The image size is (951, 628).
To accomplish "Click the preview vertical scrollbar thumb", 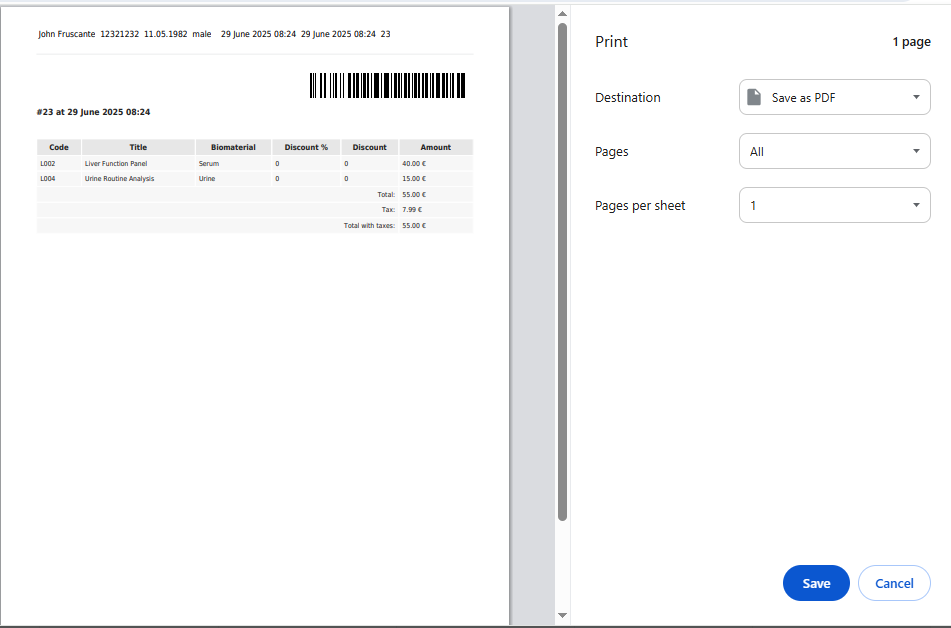I will [x=562, y=270].
